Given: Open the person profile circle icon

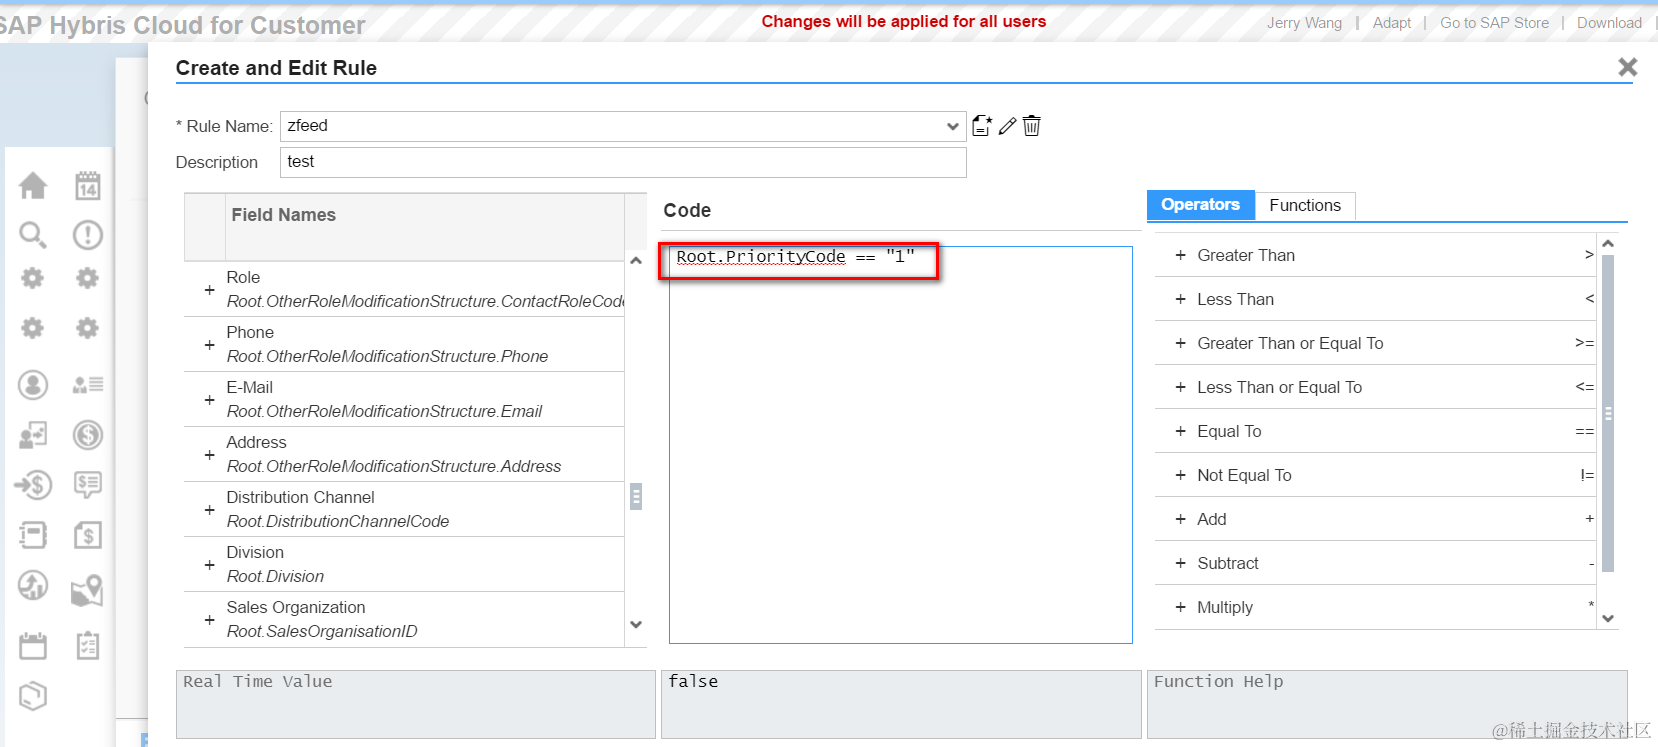Looking at the screenshot, I should tap(33, 385).
